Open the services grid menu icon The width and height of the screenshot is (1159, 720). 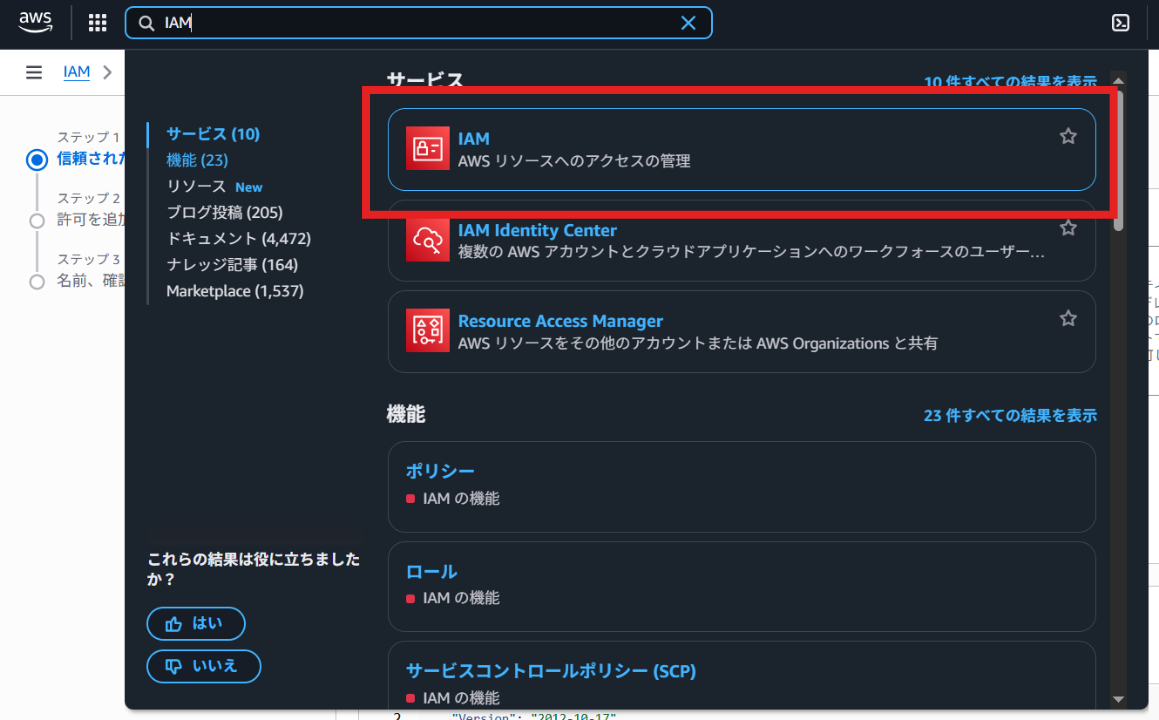(x=98, y=23)
